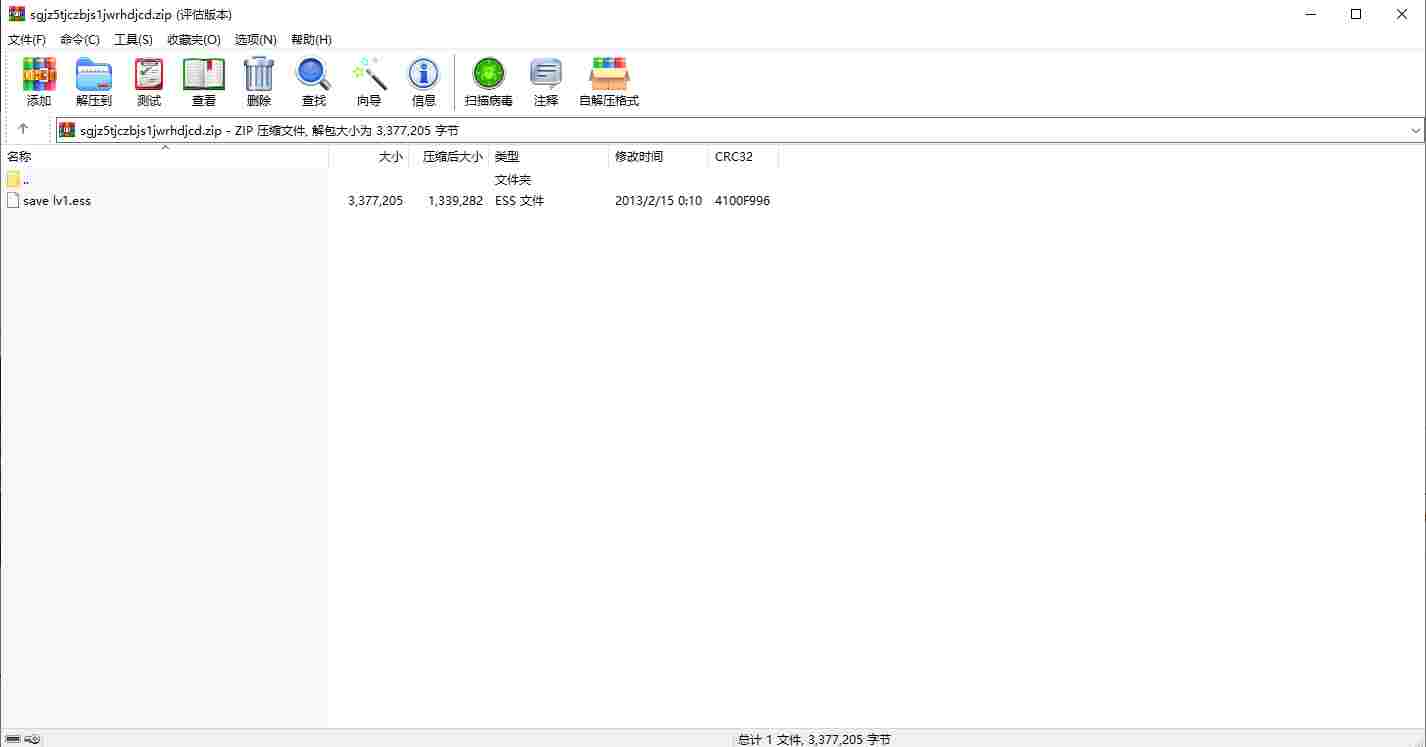
Task: Sort the list by the 名称 column header
Action: point(165,157)
